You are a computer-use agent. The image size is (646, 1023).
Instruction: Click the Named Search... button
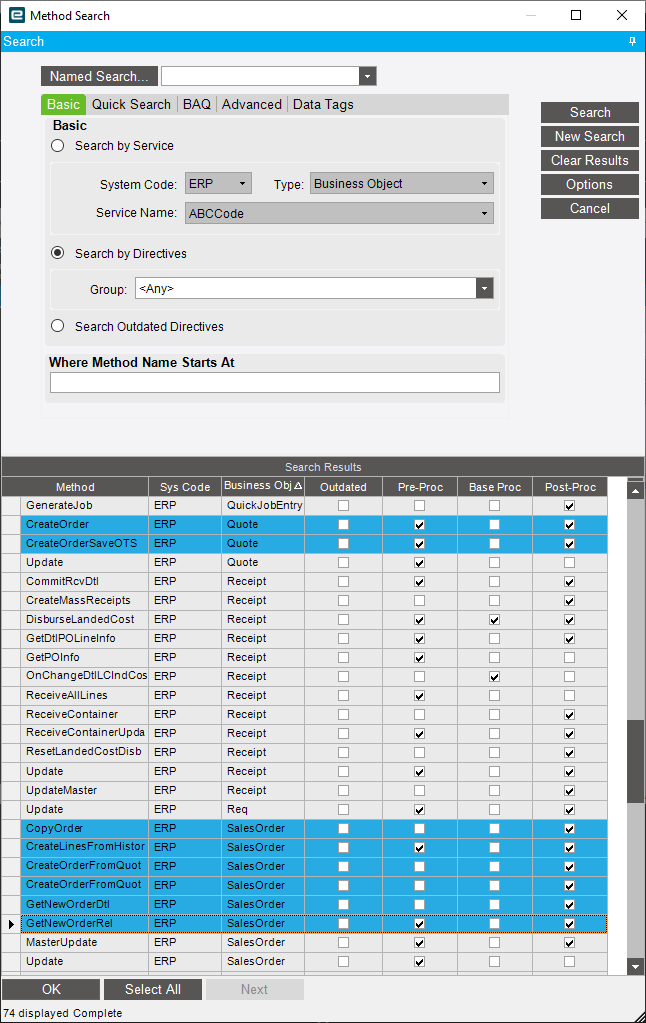pyautogui.click(x=99, y=76)
